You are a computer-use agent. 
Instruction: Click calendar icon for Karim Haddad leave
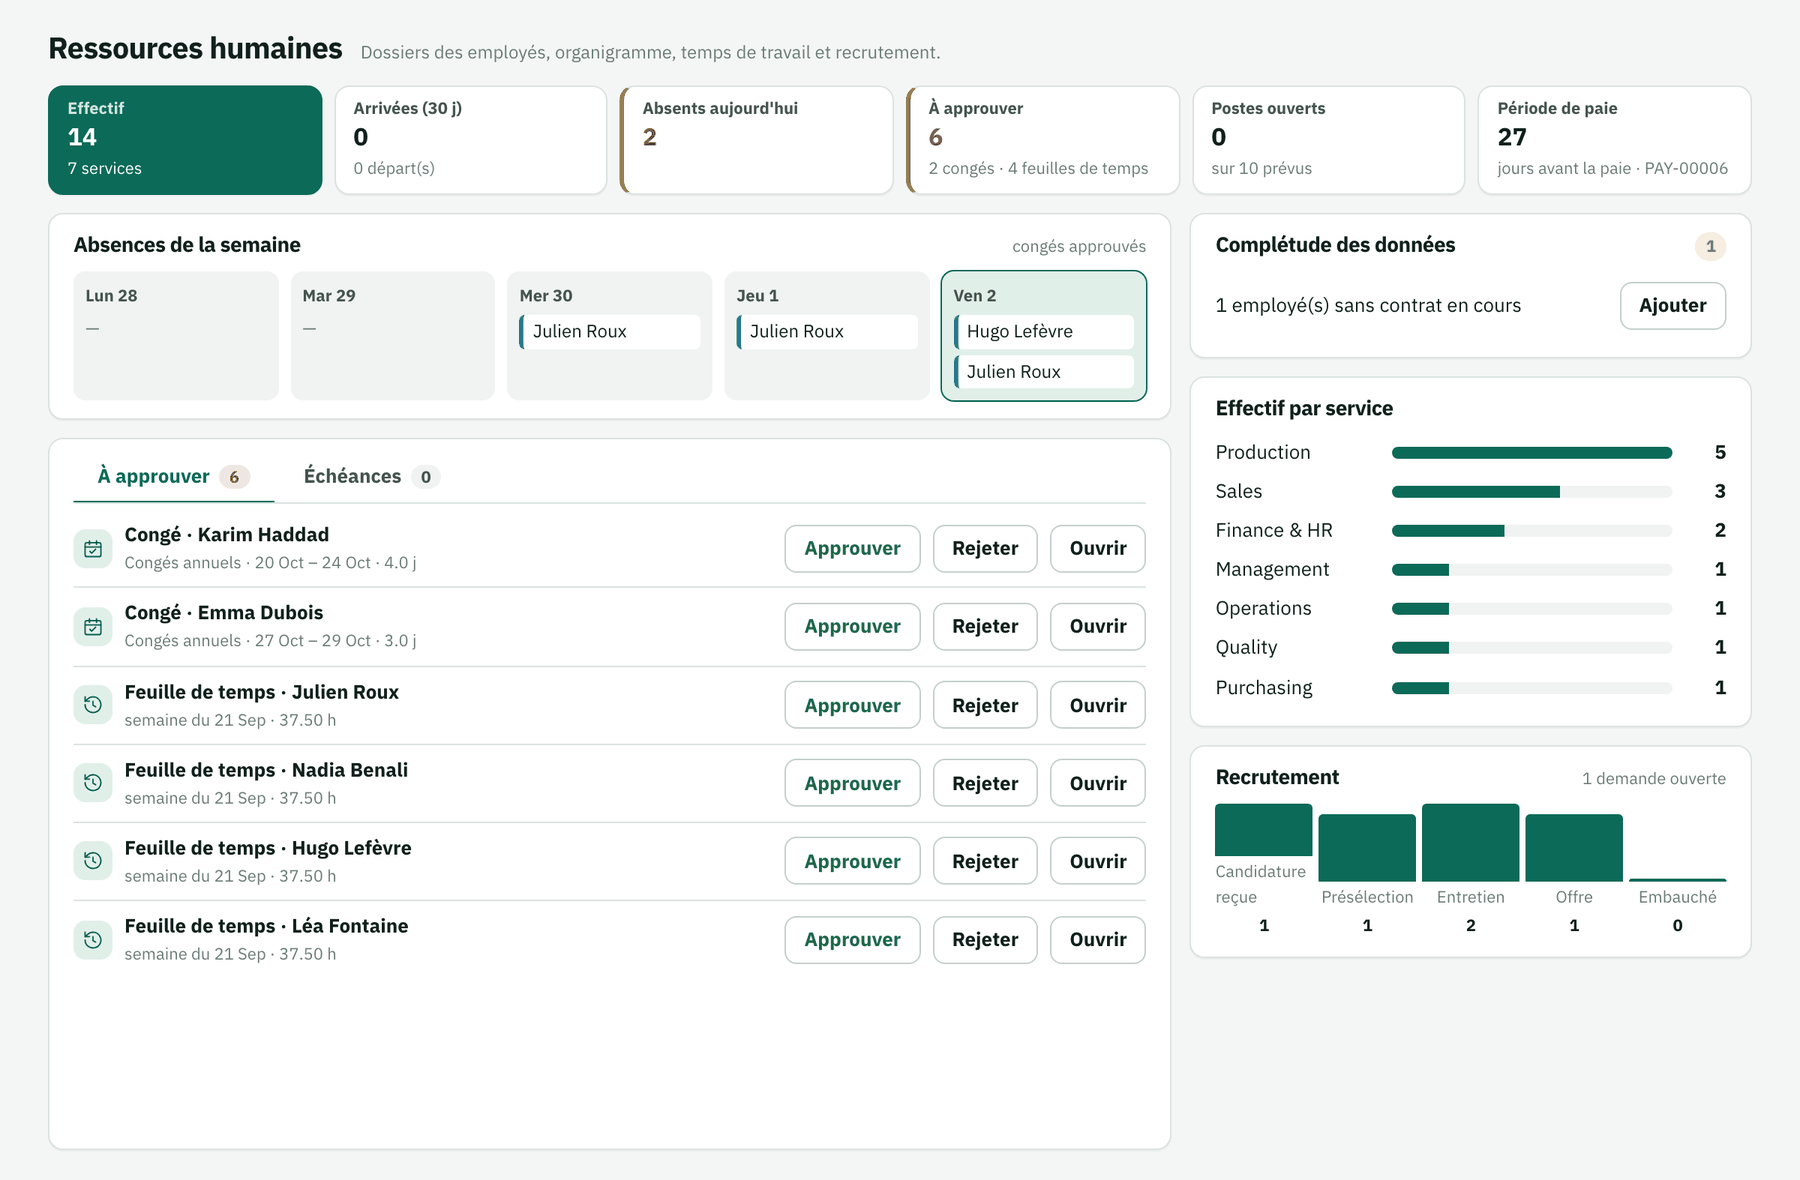point(93,548)
